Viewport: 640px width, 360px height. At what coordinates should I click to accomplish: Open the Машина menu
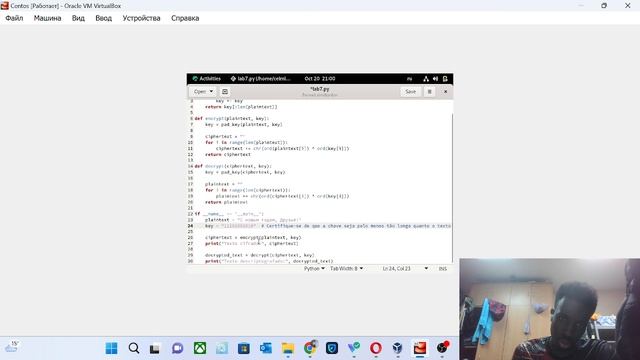[x=47, y=18]
